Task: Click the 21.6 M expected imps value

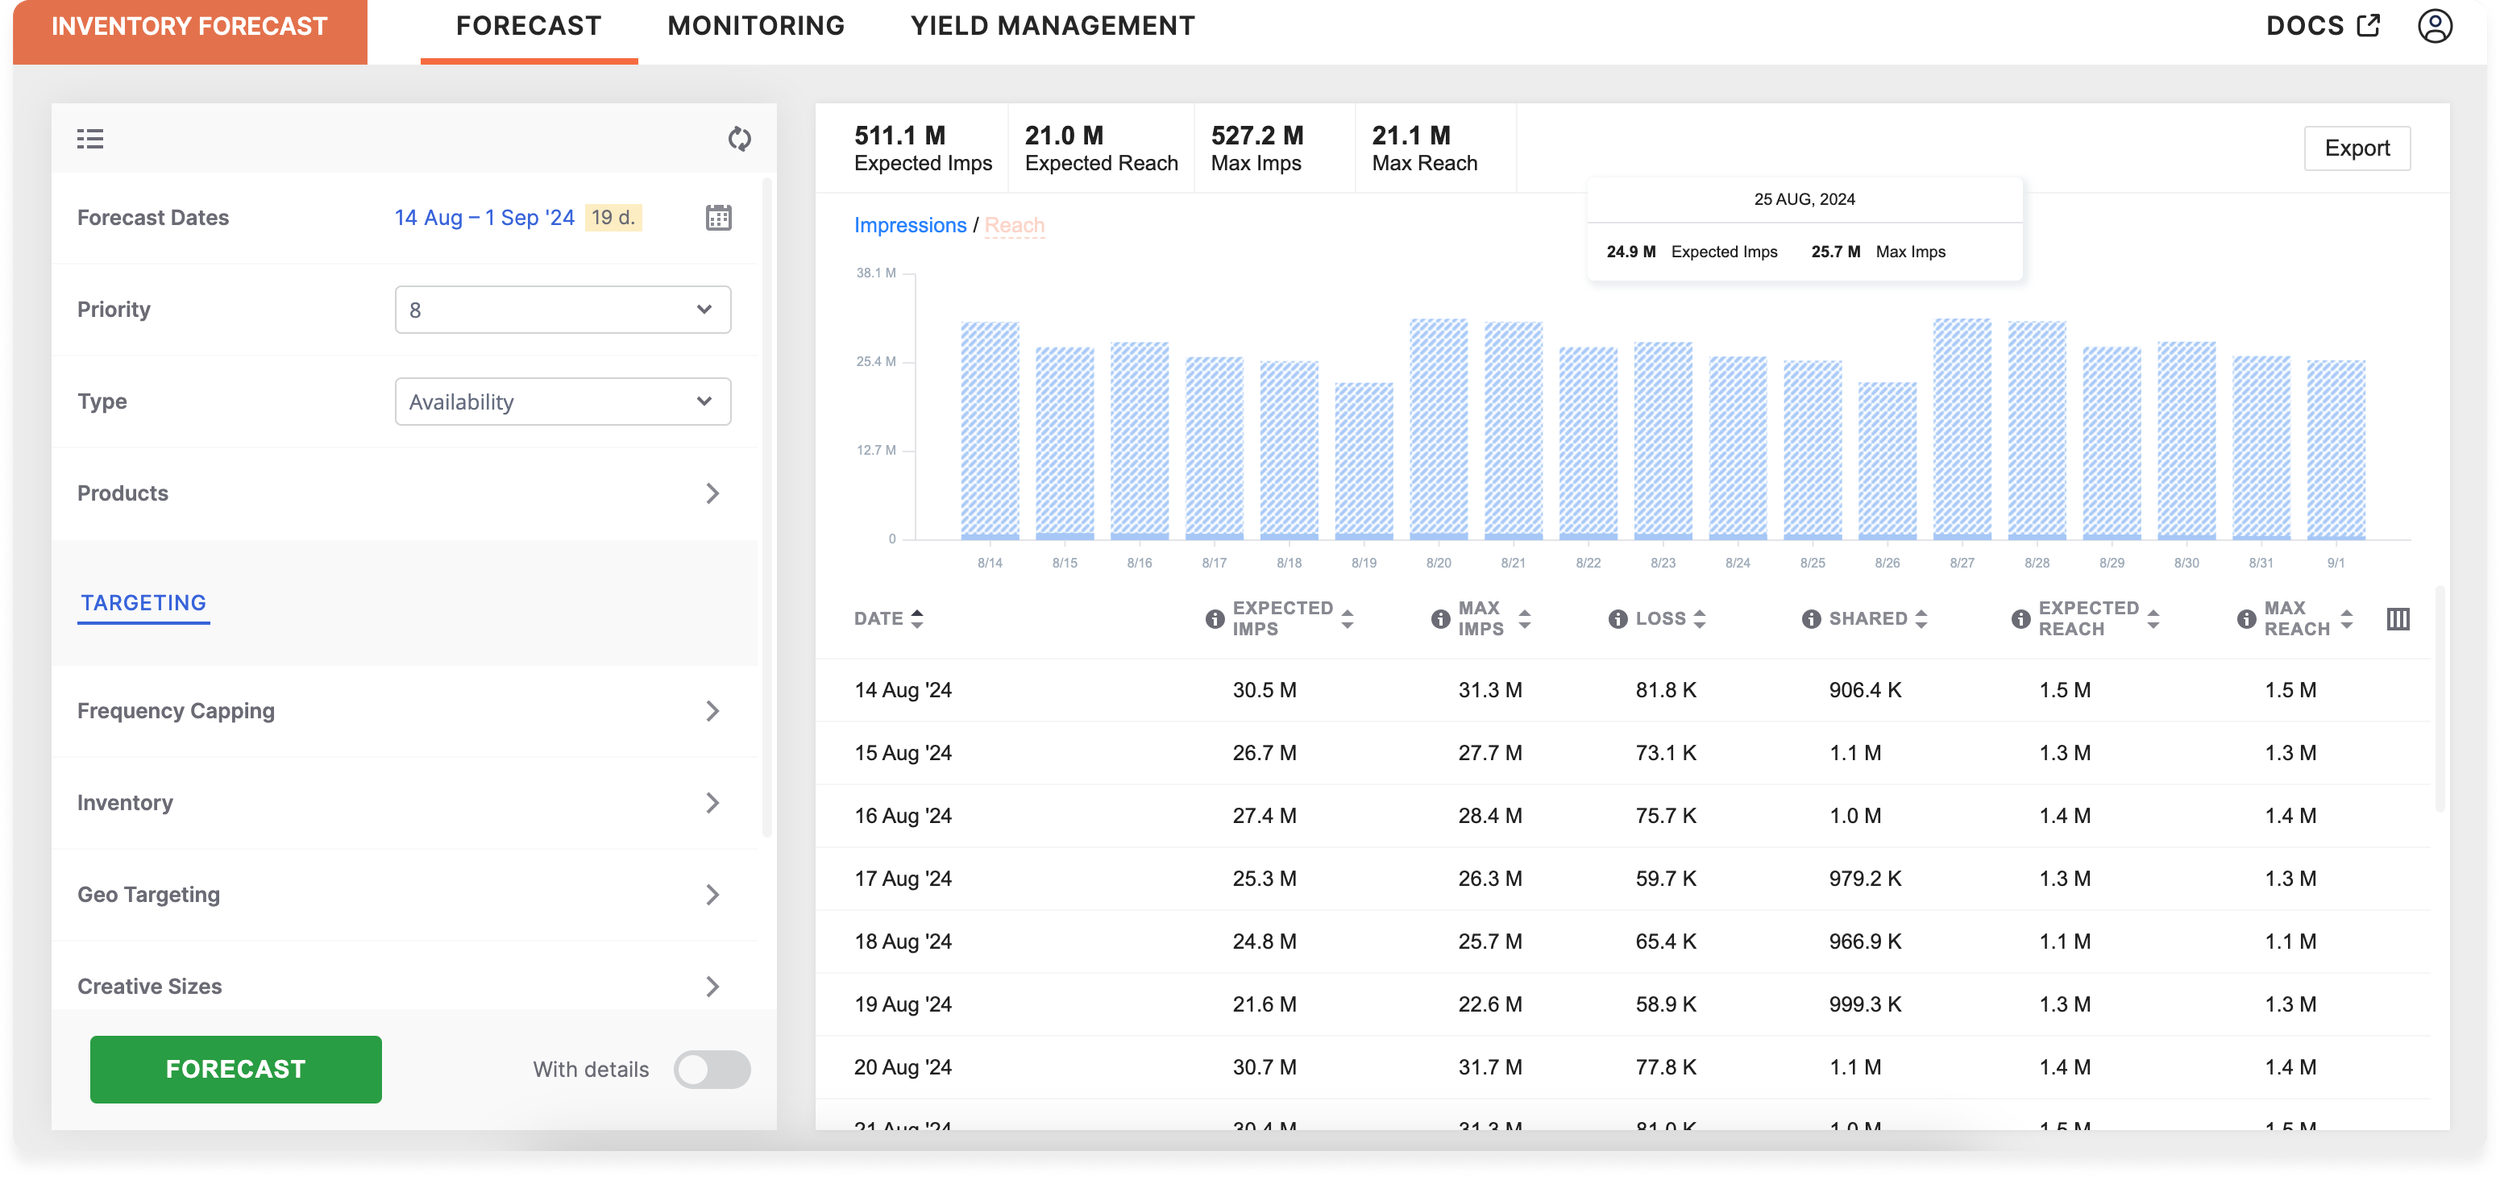Action: [x=1264, y=1004]
